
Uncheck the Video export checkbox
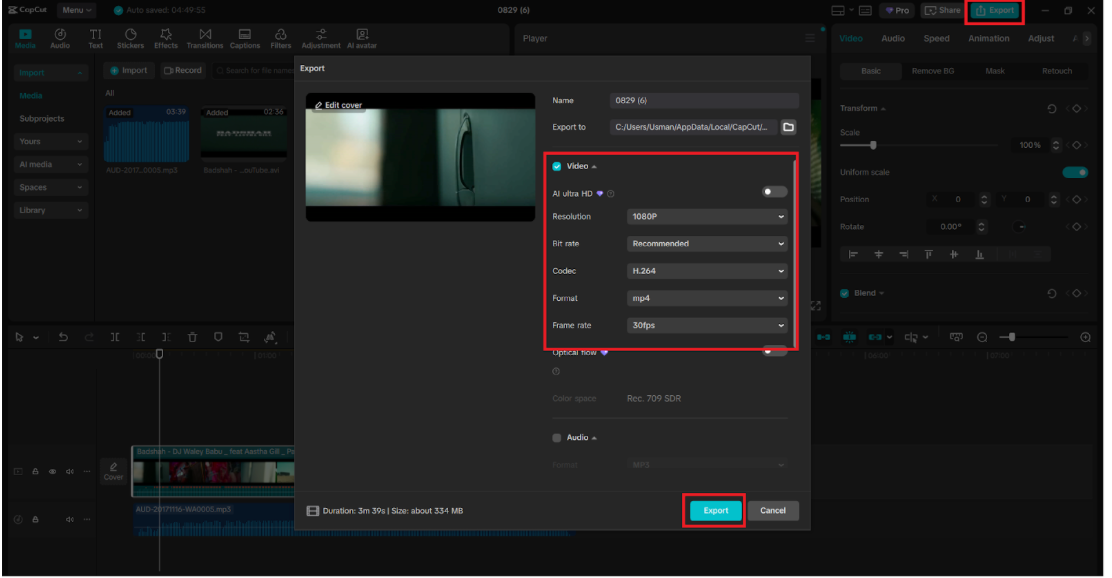tap(557, 166)
